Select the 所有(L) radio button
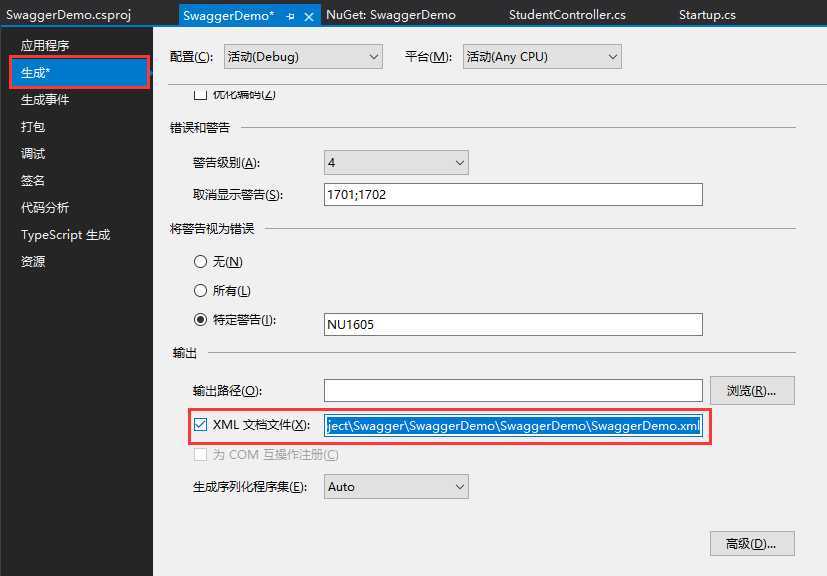The height and width of the screenshot is (576, 827). pyautogui.click(x=200, y=290)
